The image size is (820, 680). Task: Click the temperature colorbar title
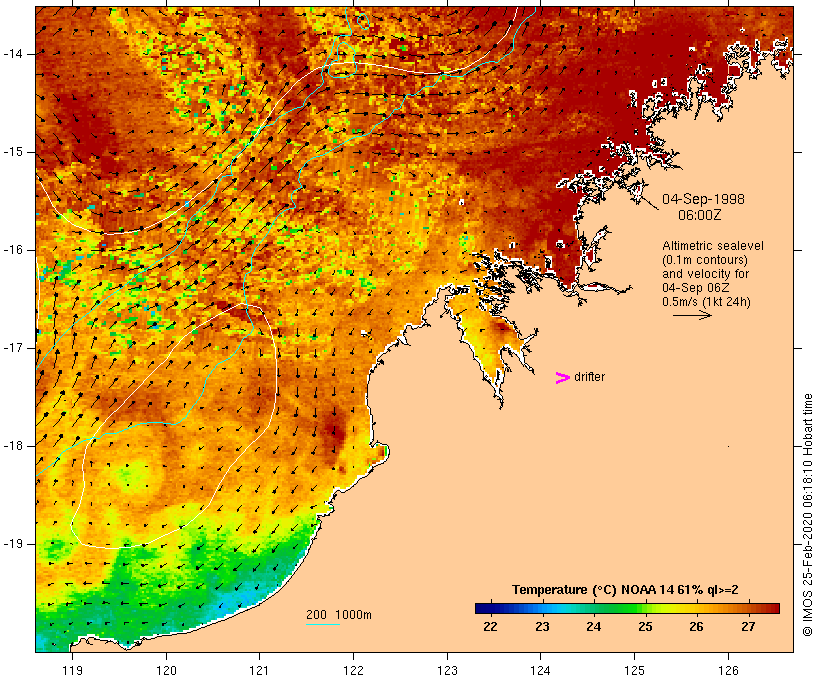tap(625, 590)
